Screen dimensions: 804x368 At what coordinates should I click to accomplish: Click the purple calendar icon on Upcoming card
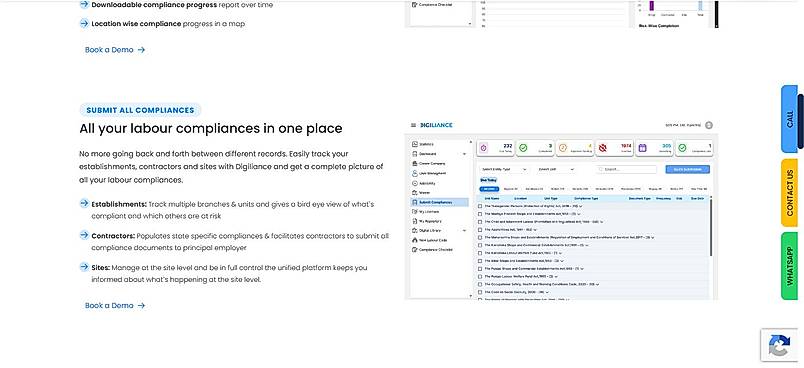(642, 148)
